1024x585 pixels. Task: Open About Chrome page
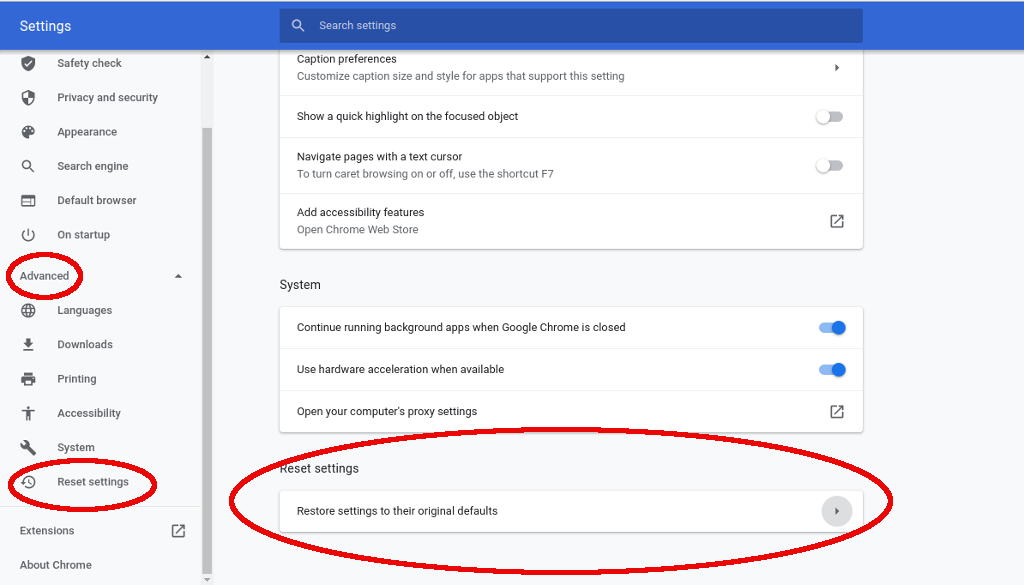pos(56,565)
